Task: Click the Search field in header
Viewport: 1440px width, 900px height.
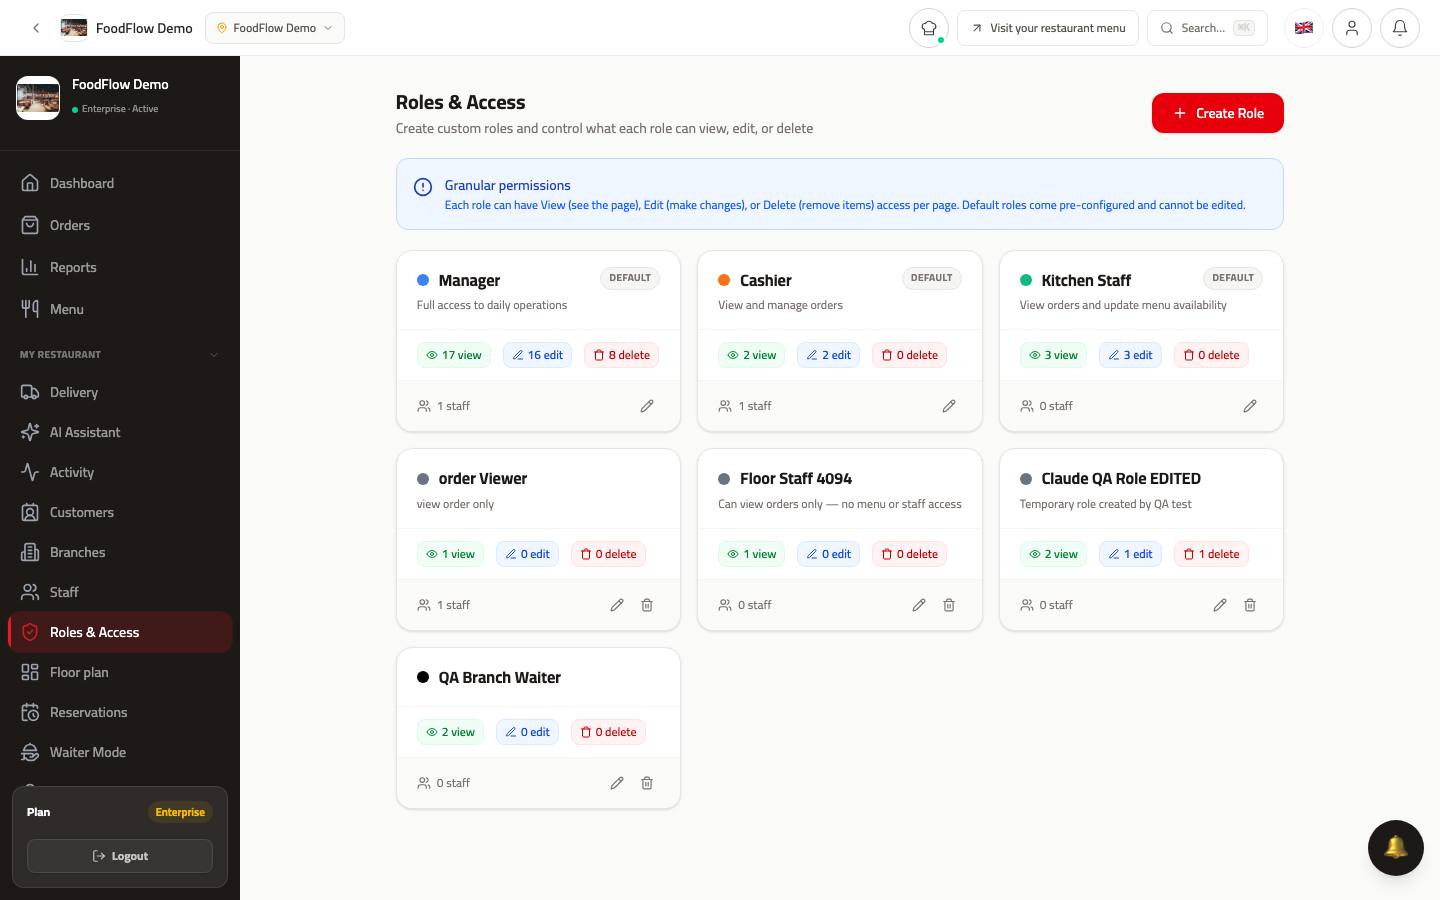Action: tap(1208, 28)
